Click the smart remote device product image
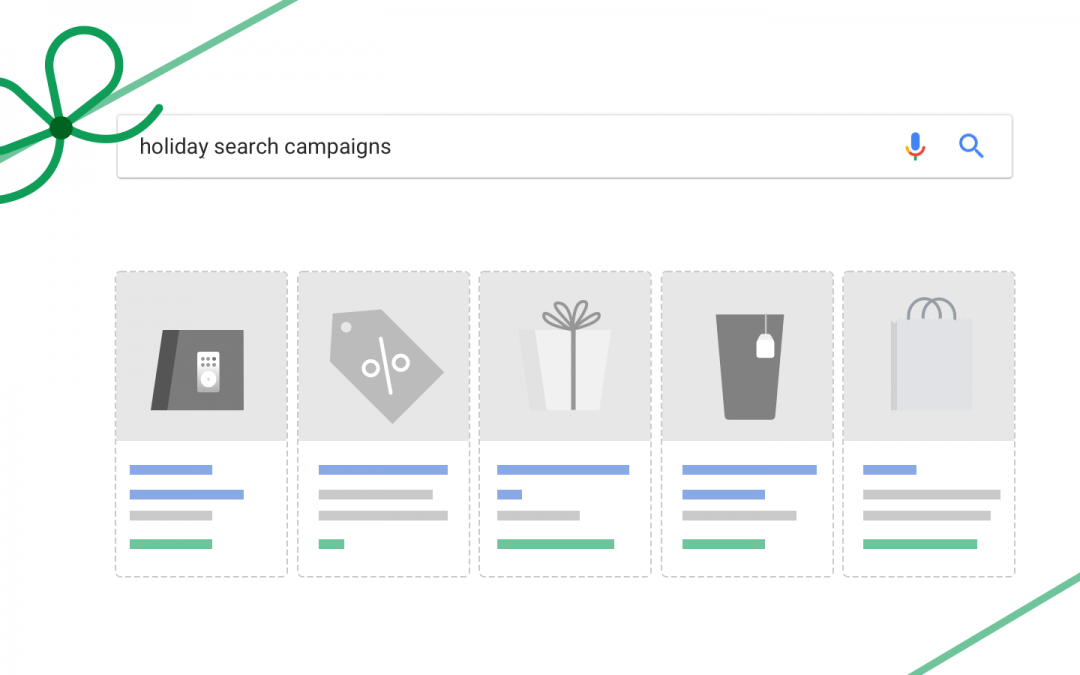 click(198, 370)
